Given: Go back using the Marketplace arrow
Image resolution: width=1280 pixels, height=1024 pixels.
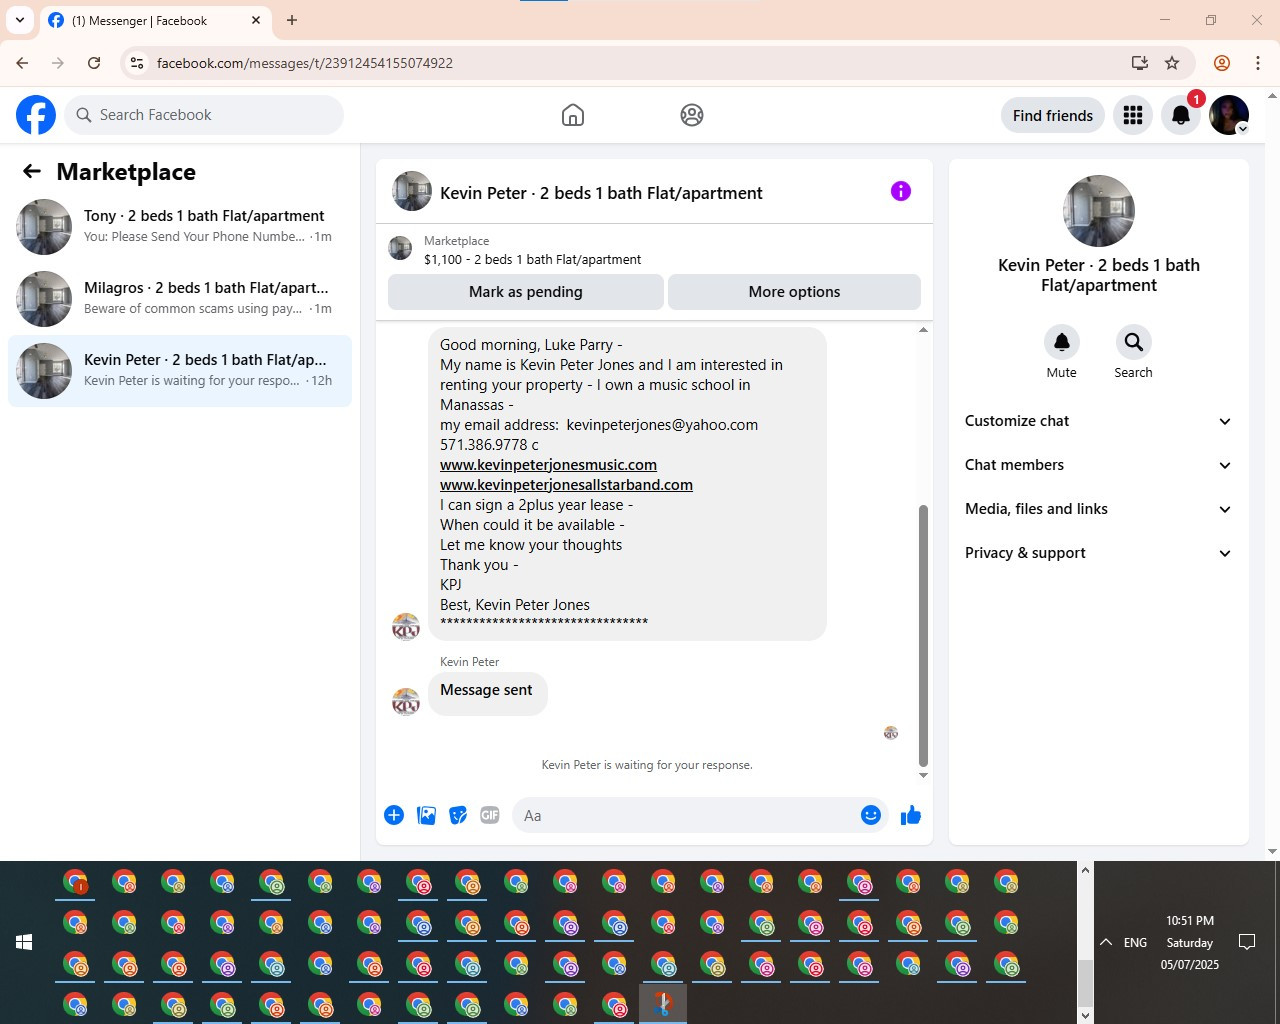Looking at the screenshot, I should pos(32,172).
